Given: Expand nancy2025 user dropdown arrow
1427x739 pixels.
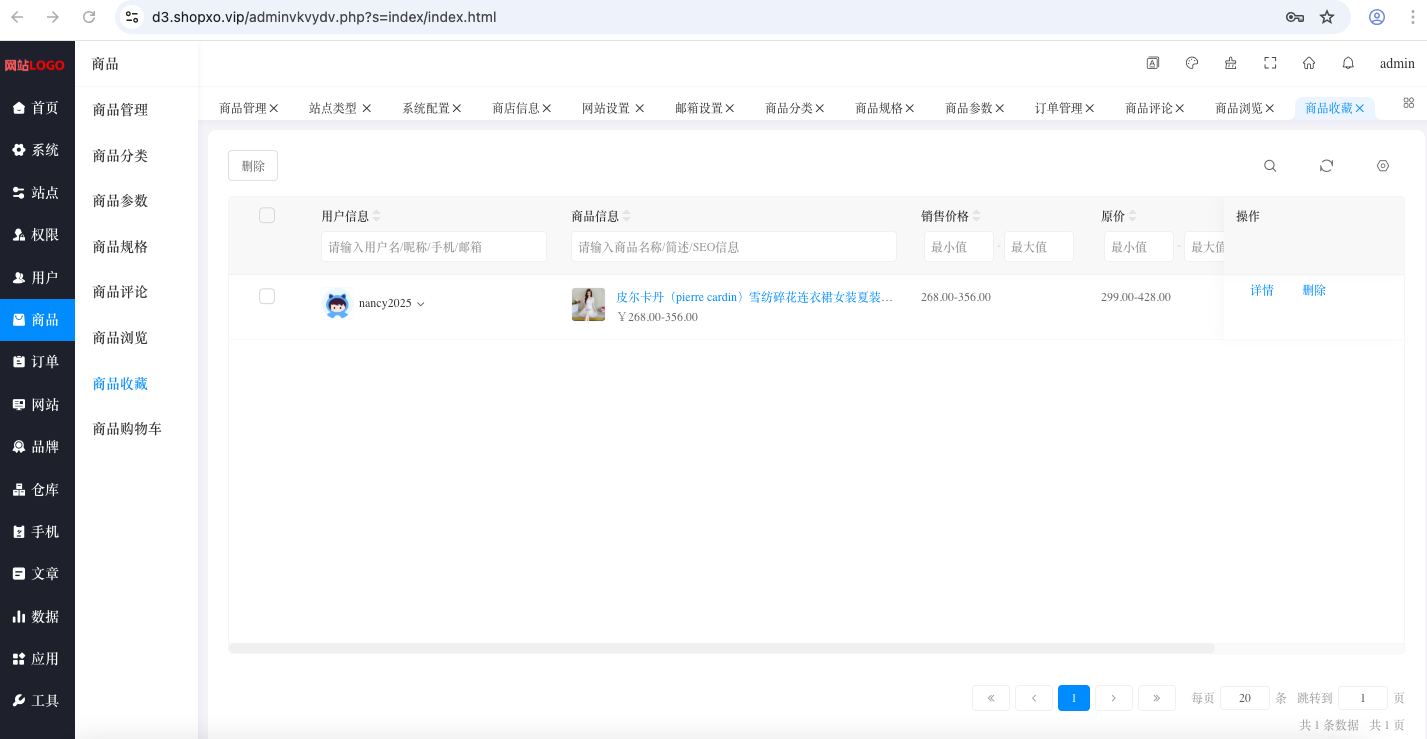Looking at the screenshot, I should (x=421, y=304).
